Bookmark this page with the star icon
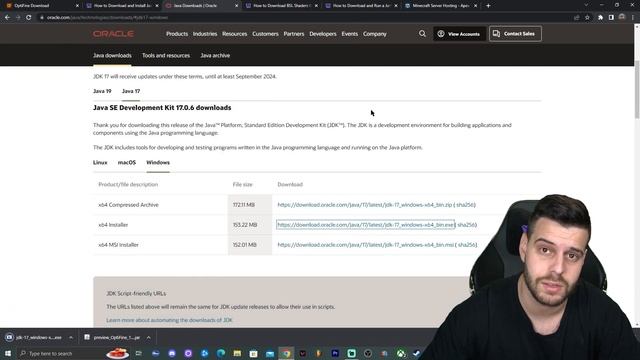The image size is (640, 360). pos(587,18)
